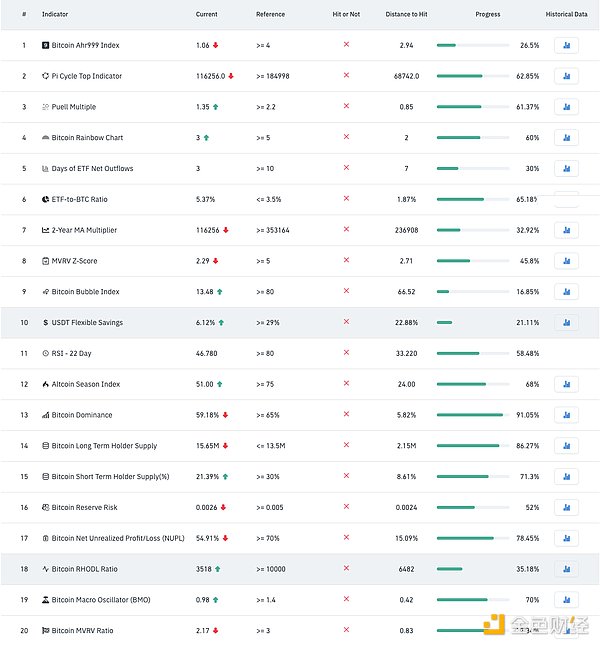Image resolution: width=600 pixels, height=646 pixels.
Task: Click the clock icon beside RSI - 22 Day
Action: point(45,353)
